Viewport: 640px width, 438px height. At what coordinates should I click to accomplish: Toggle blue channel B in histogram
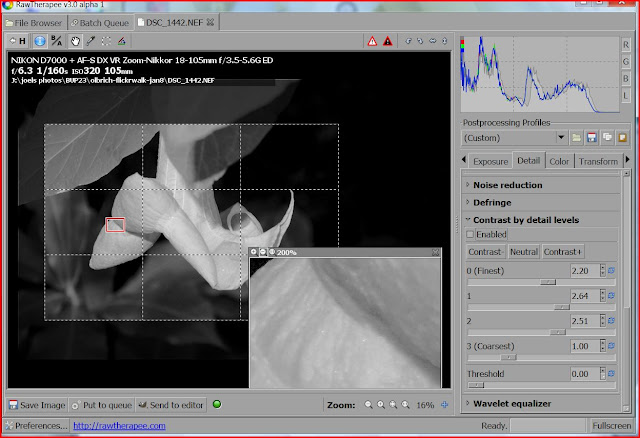[x=626, y=78]
